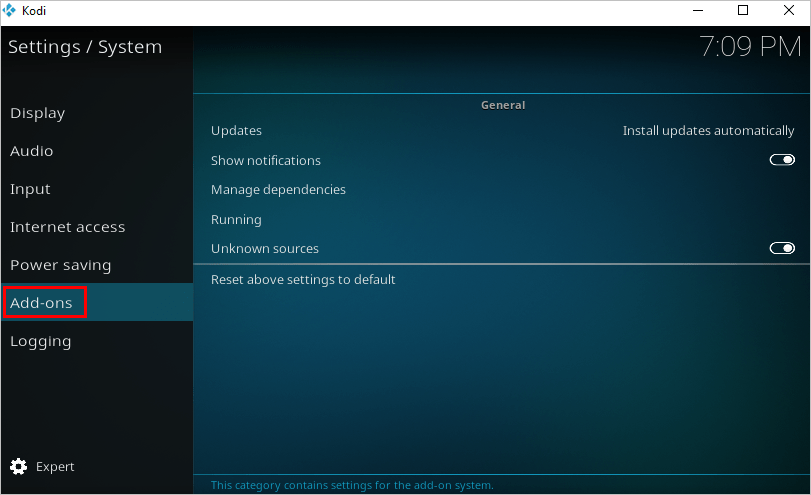Open the Audio settings category
811x495 pixels.
(97, 151)
